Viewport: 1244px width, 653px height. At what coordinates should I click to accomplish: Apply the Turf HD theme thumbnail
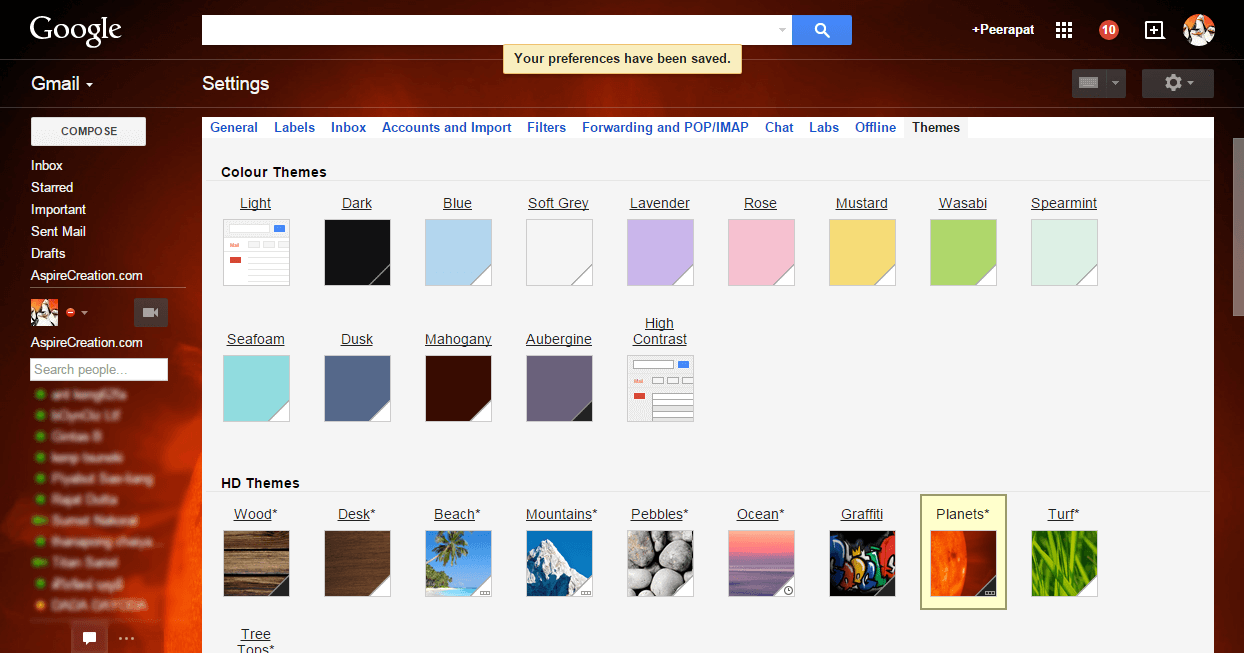click(1064, 563)
